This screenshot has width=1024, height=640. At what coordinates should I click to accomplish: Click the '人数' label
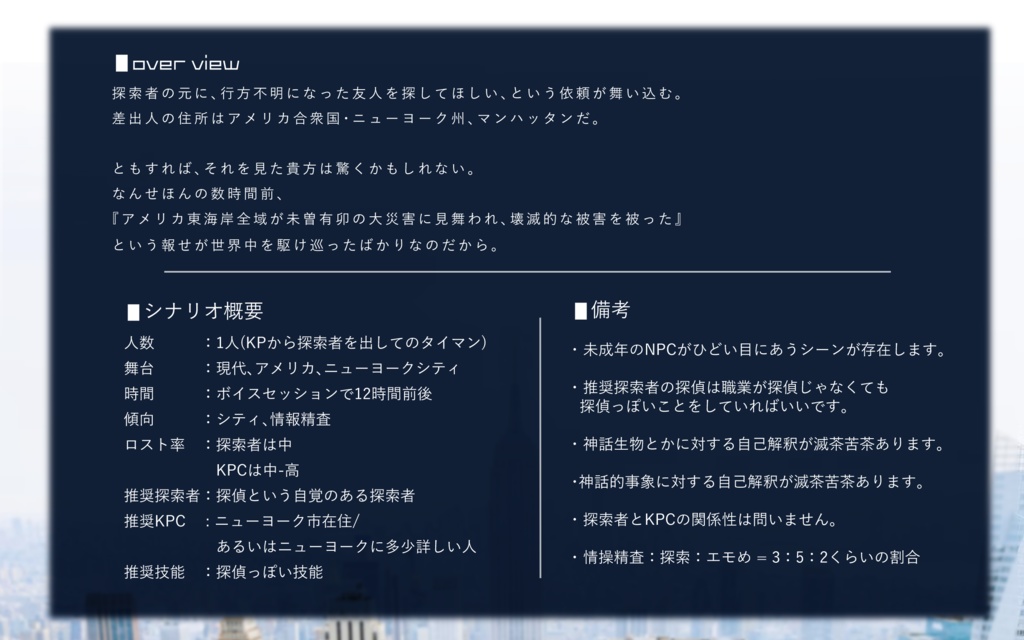click(139, 343)
